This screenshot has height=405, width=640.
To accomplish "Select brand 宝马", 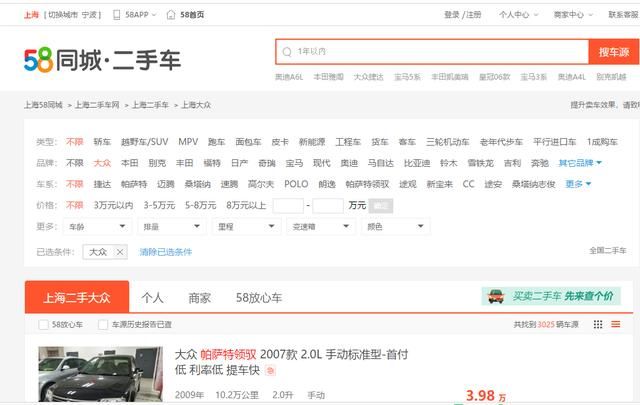I will click(294, 163).
